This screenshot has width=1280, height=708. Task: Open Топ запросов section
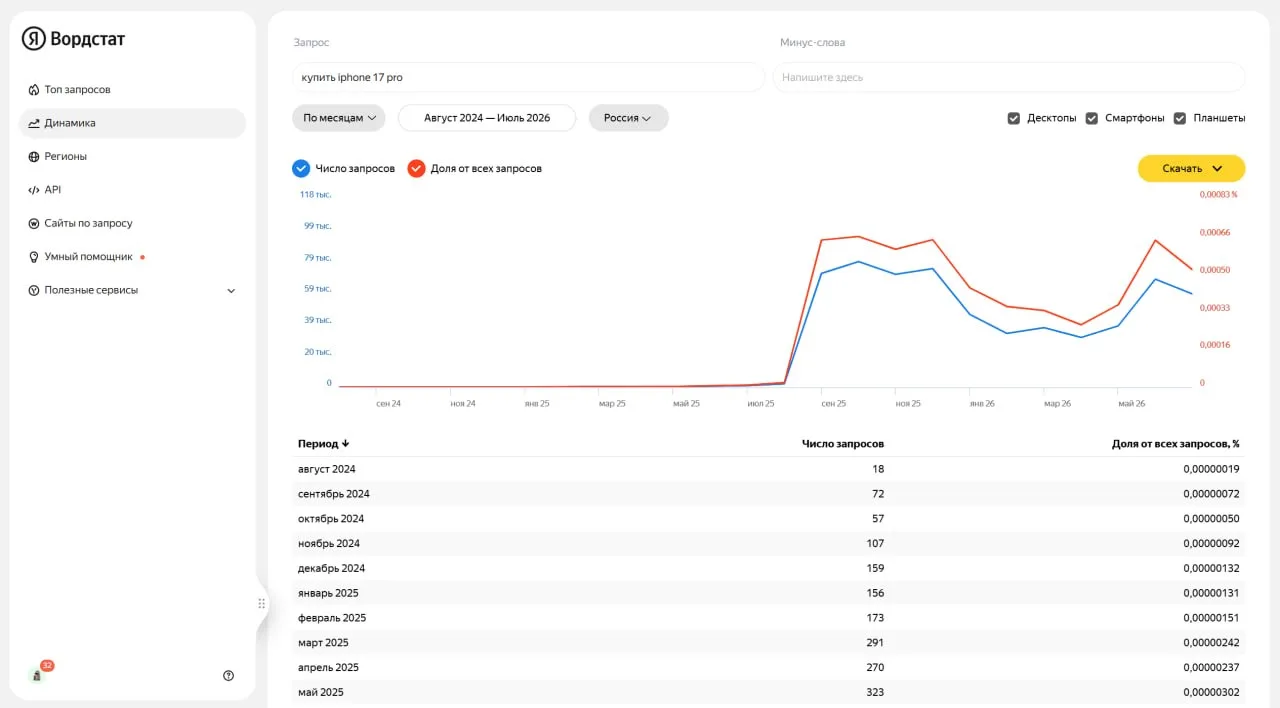(x=132, y=90)
